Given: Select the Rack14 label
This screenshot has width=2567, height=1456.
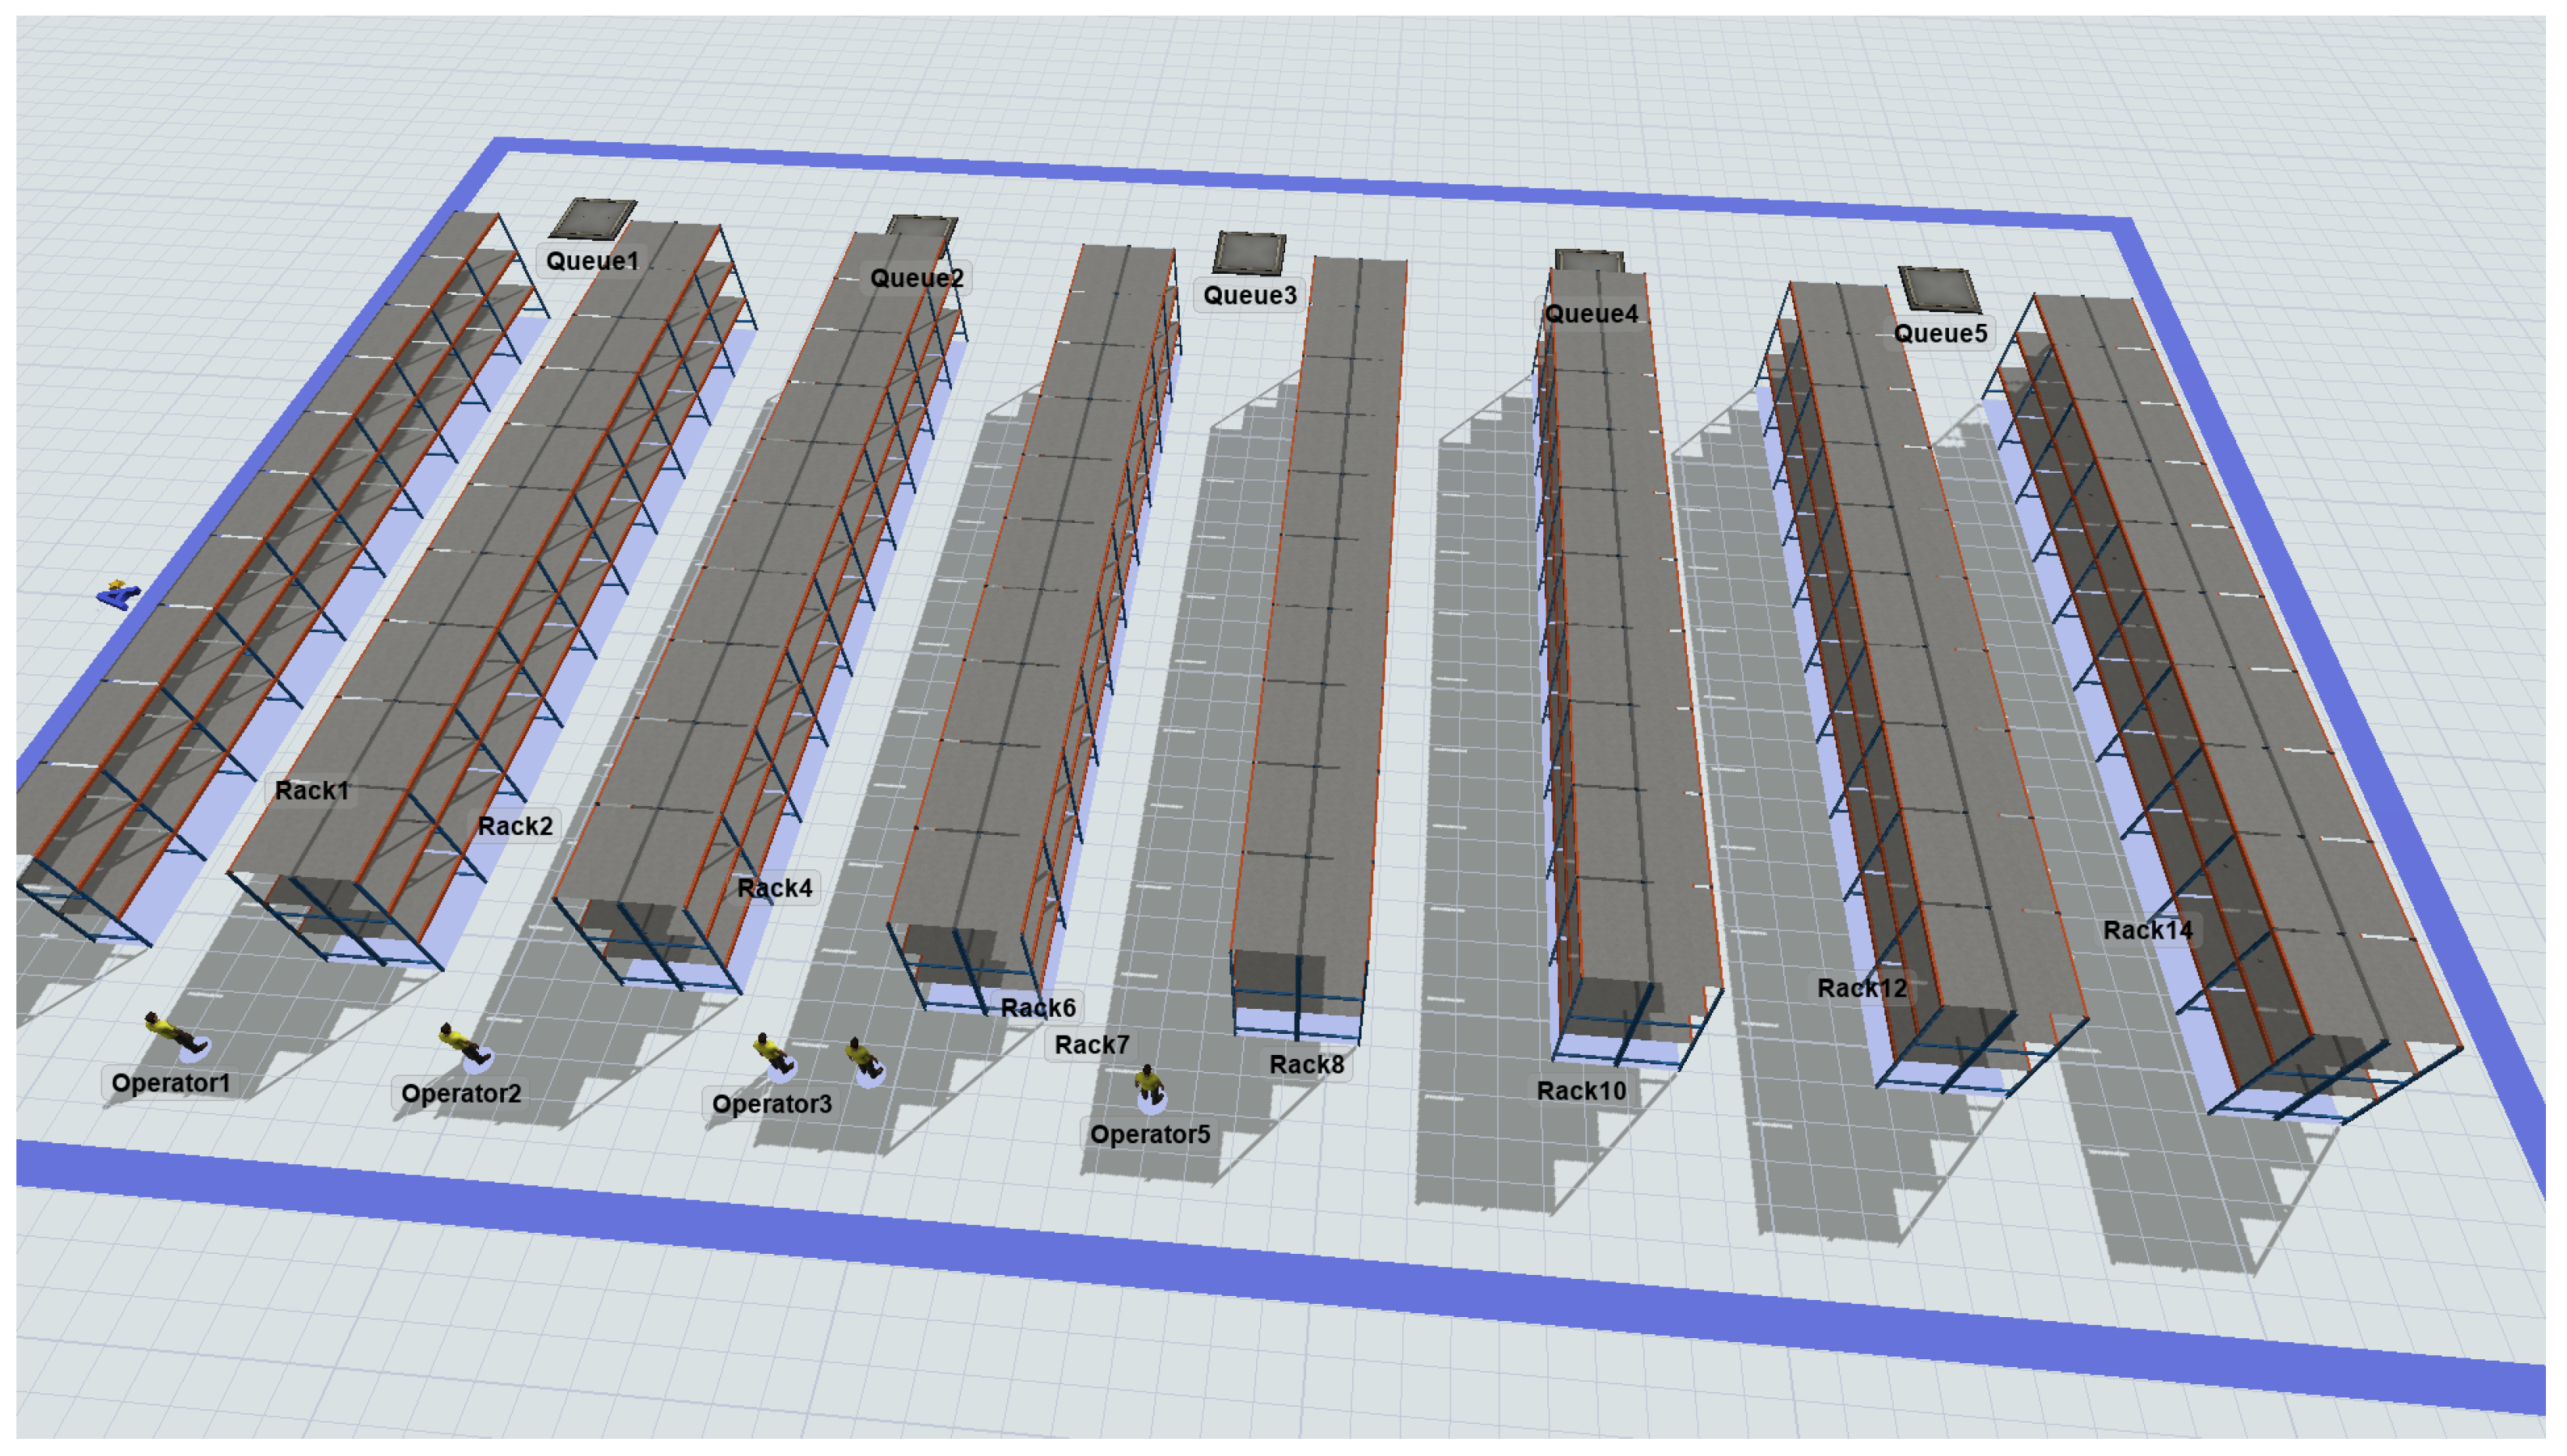Looking at the screenshot, I should tap(2147, 930).
